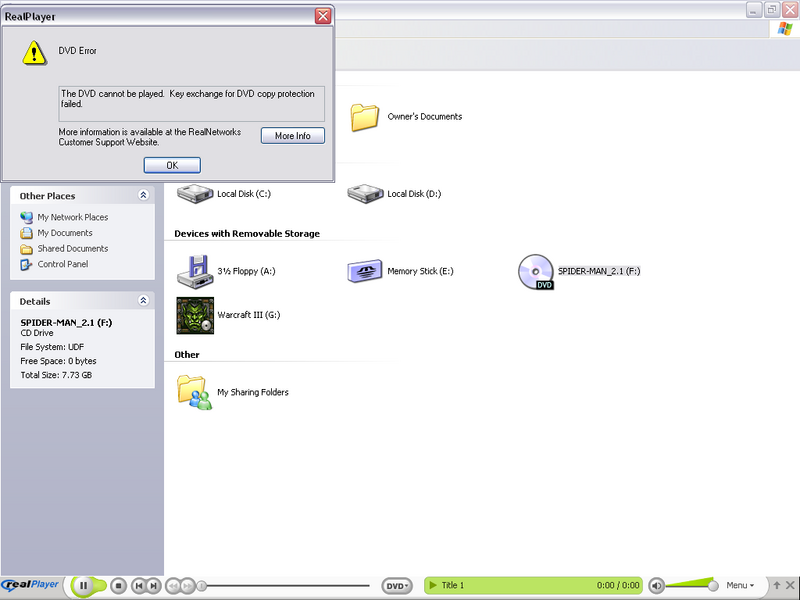Click the volume slider knob

(713, 586)
